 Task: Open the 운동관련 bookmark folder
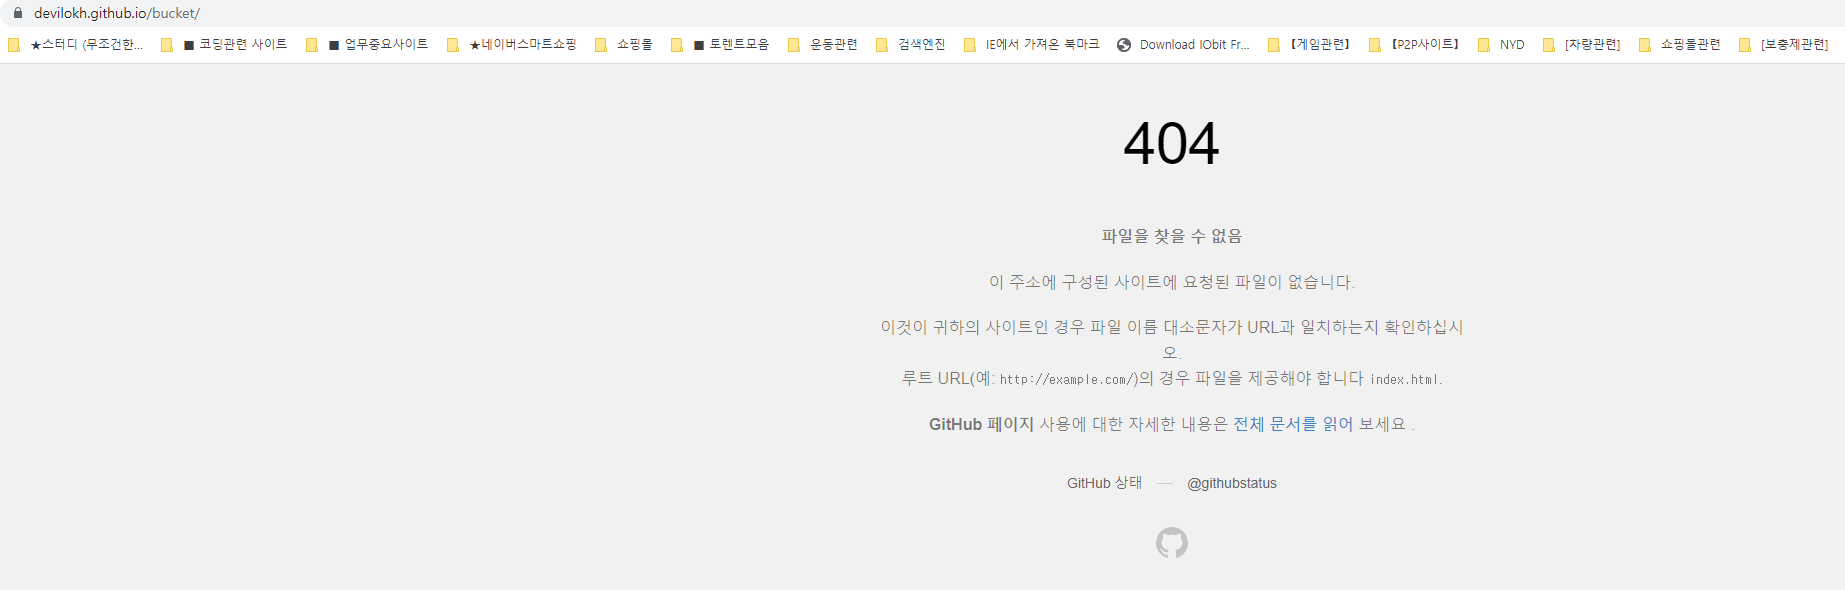(823, 45)
